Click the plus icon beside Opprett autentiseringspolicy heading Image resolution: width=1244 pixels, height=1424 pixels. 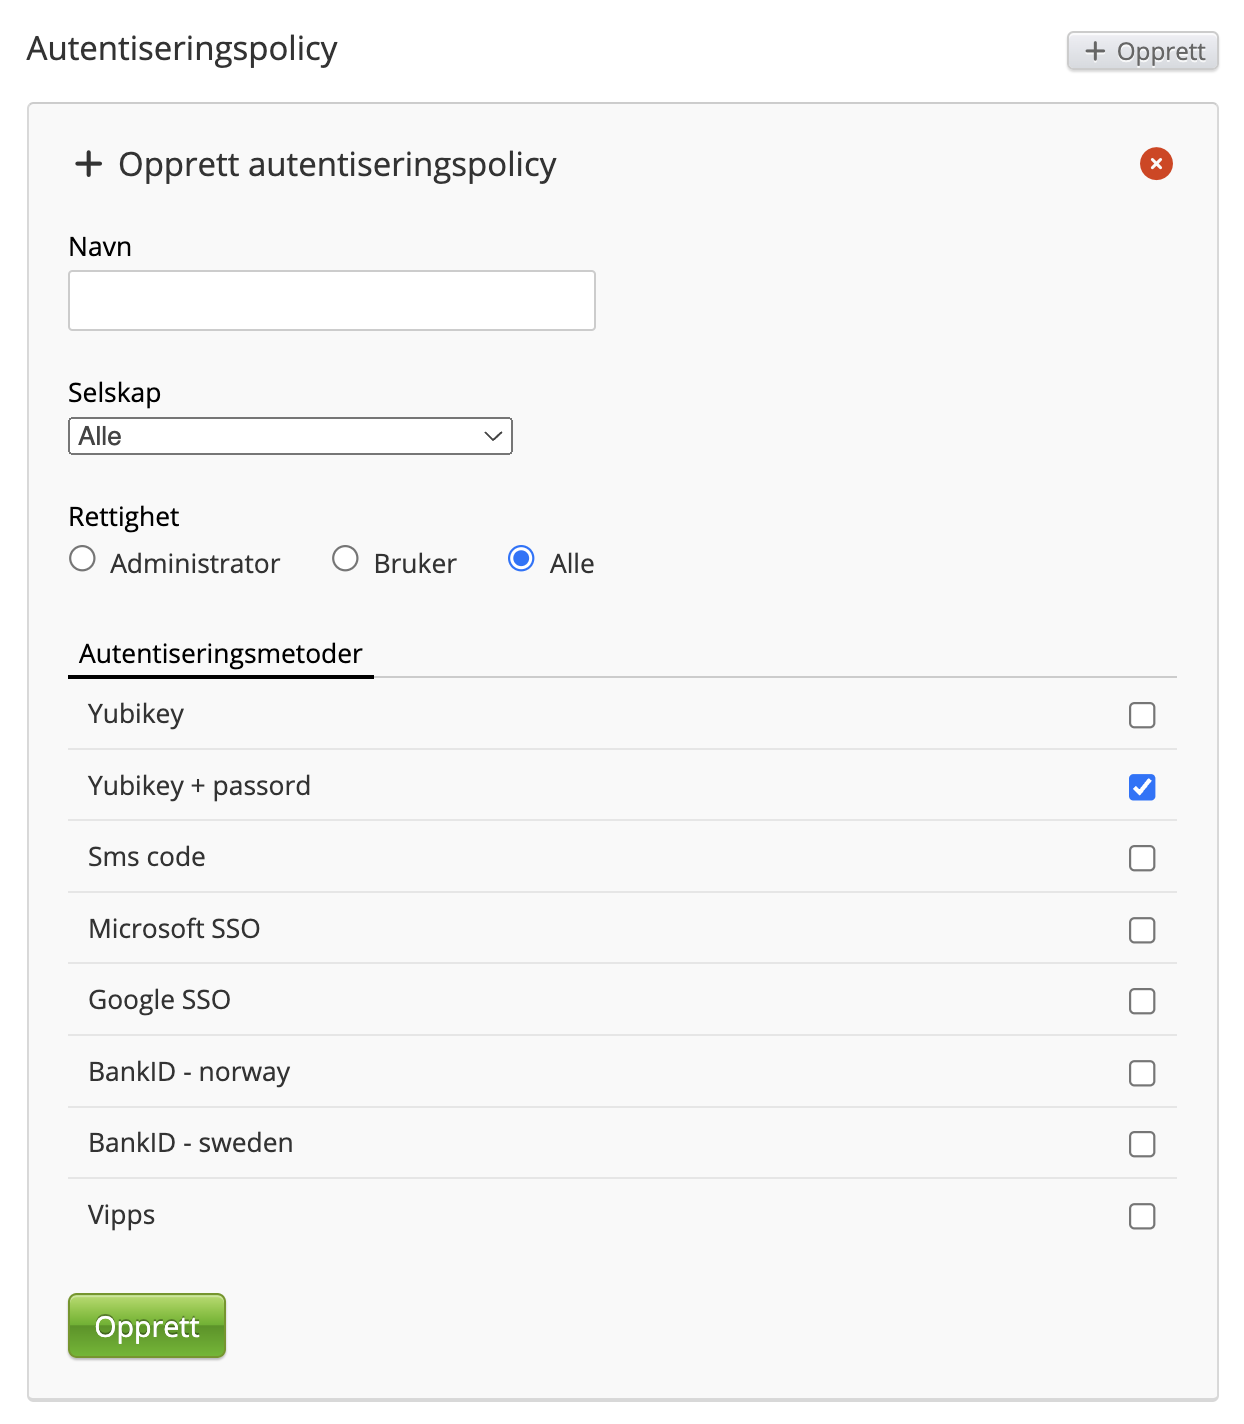pos(89,164)
